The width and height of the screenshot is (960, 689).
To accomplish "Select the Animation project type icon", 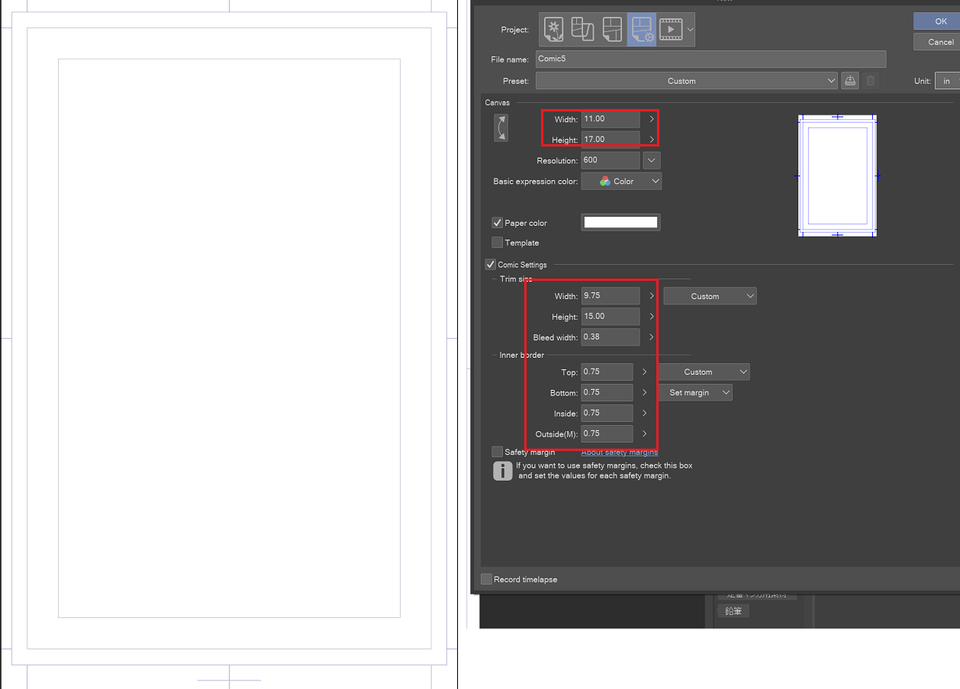I will pos(671,29).
